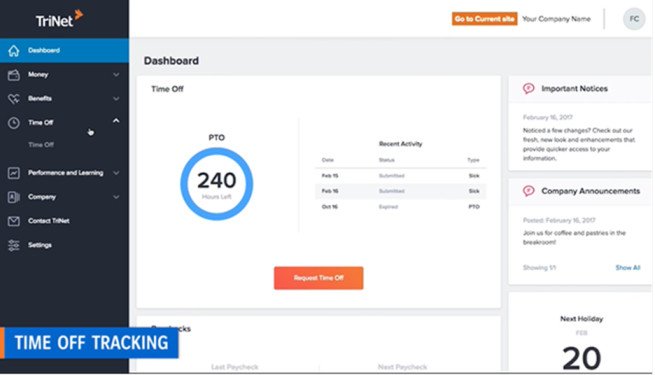Image resolution: width=655 pixels, height=375 pixels.
Task: Open the FC user avatar
Action: (x=634, y=19)
